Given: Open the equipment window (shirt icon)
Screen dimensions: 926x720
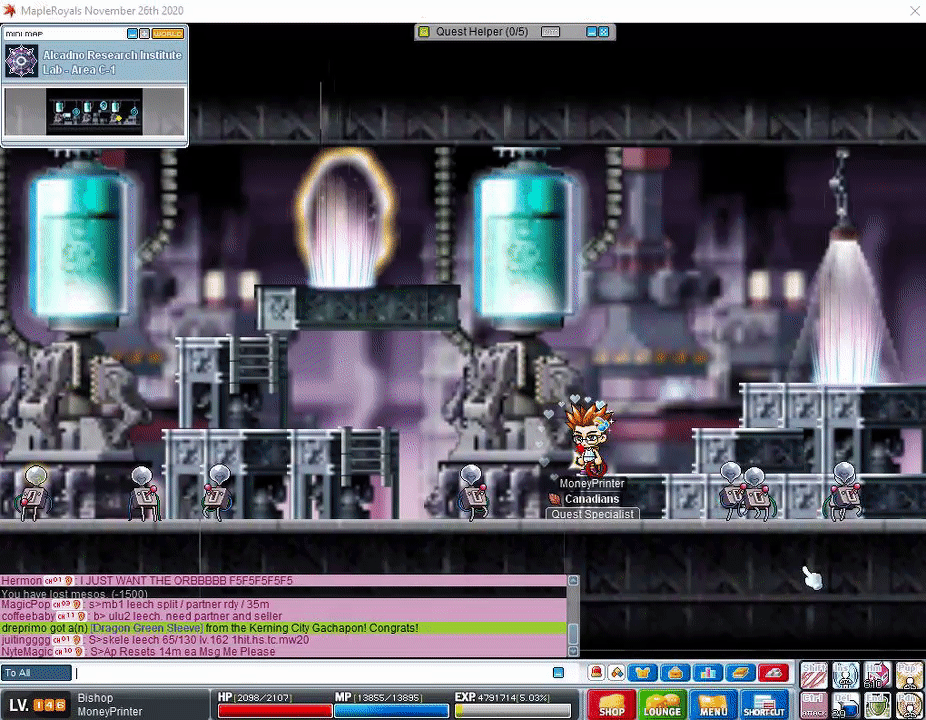Looking at the screenshot, I should [643, 672].
